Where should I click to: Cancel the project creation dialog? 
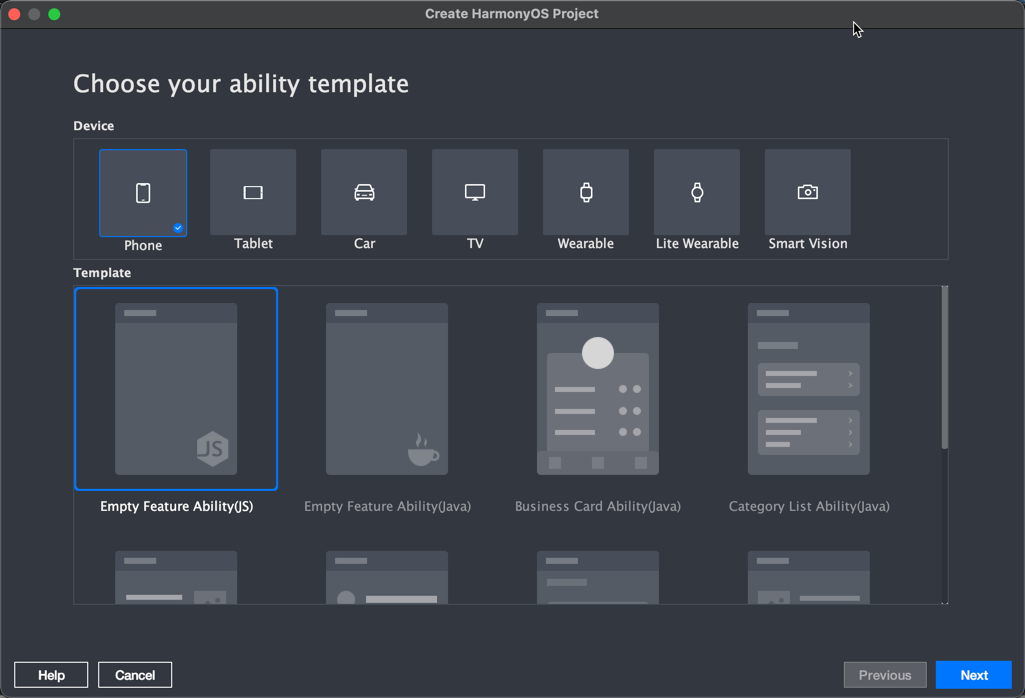click(135, 675)
